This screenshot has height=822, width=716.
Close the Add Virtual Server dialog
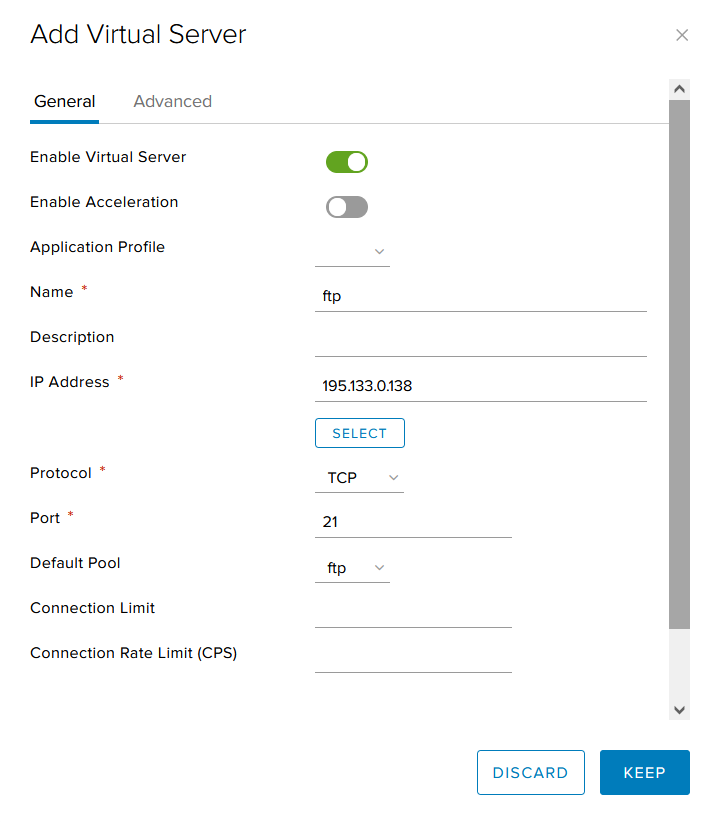pyautogui.click(x=681, y=35)
